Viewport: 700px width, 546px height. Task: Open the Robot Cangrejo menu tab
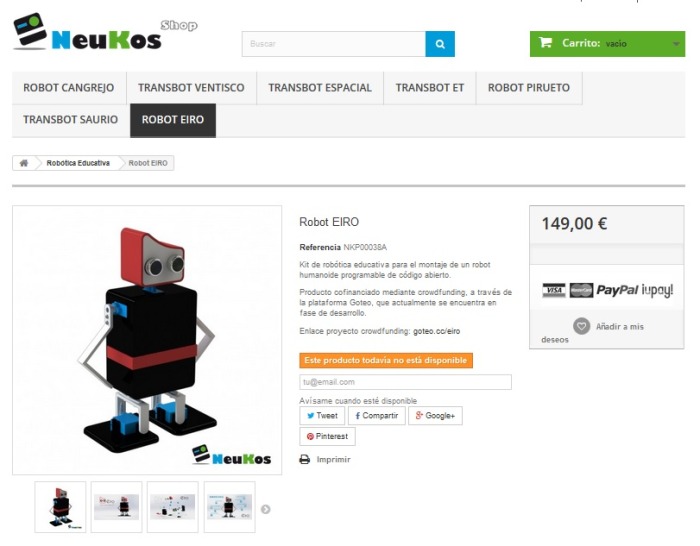[x=69, y=88]
